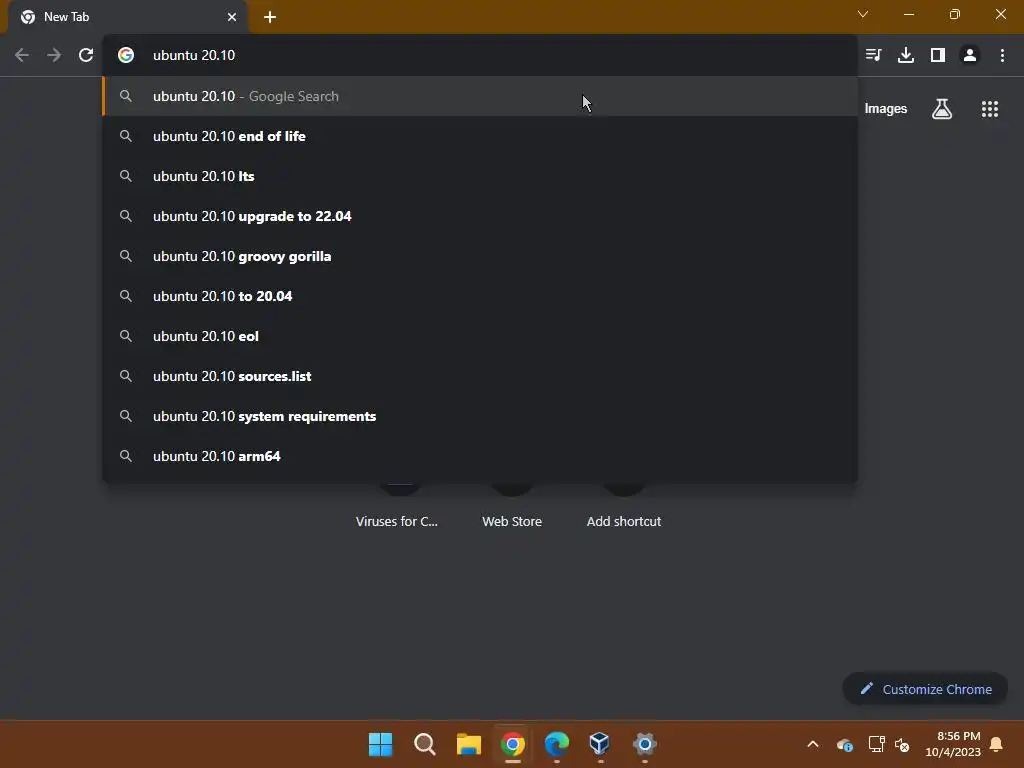Open the notifications bell icon
The width and height of the screenshot is (1024, 768).
(997, 744)
